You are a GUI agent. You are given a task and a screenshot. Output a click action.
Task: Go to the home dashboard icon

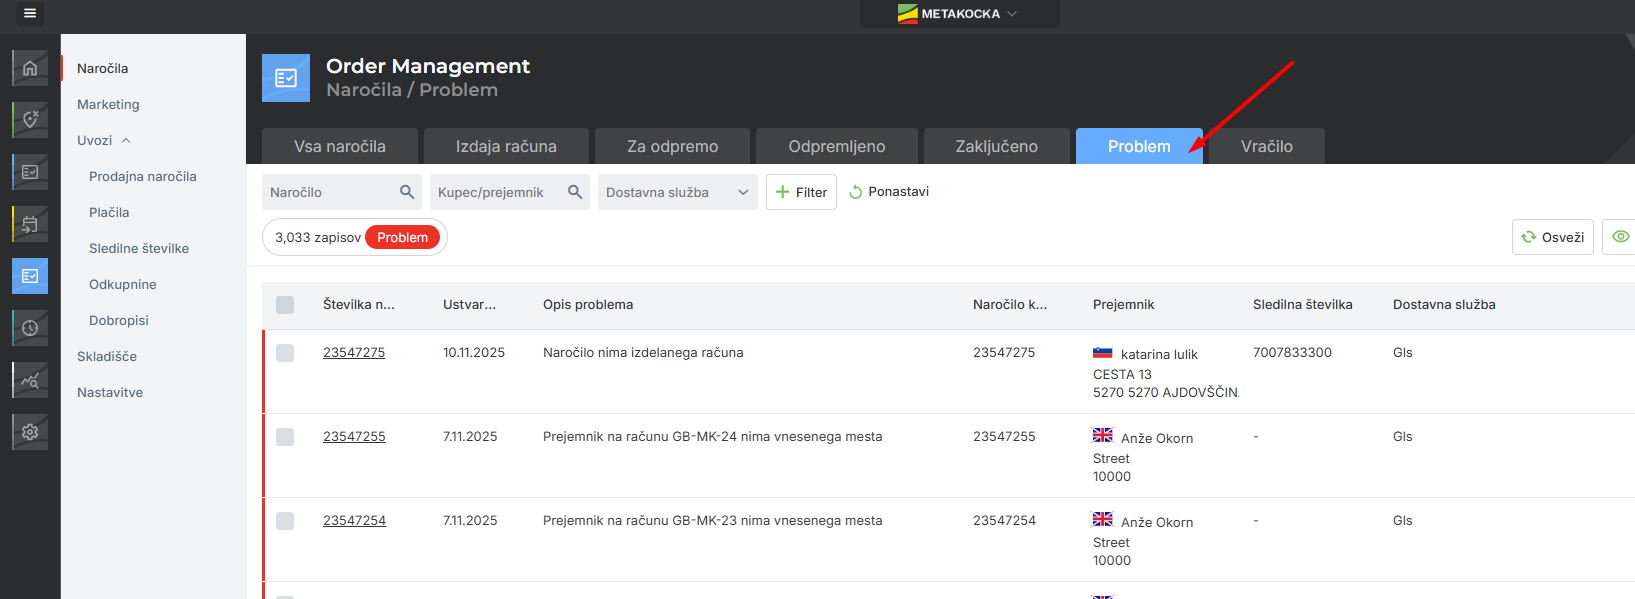pos(30,68)
